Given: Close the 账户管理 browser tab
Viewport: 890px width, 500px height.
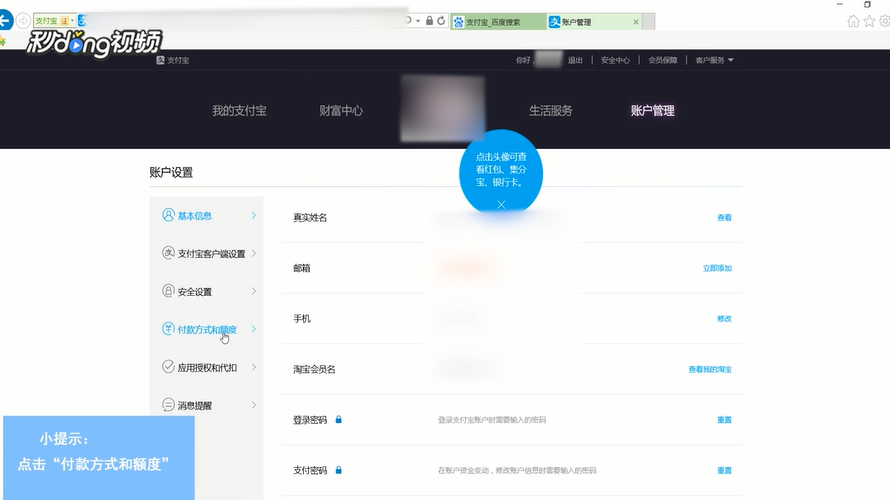Looking at the screenshot, I should coord(636,22).
